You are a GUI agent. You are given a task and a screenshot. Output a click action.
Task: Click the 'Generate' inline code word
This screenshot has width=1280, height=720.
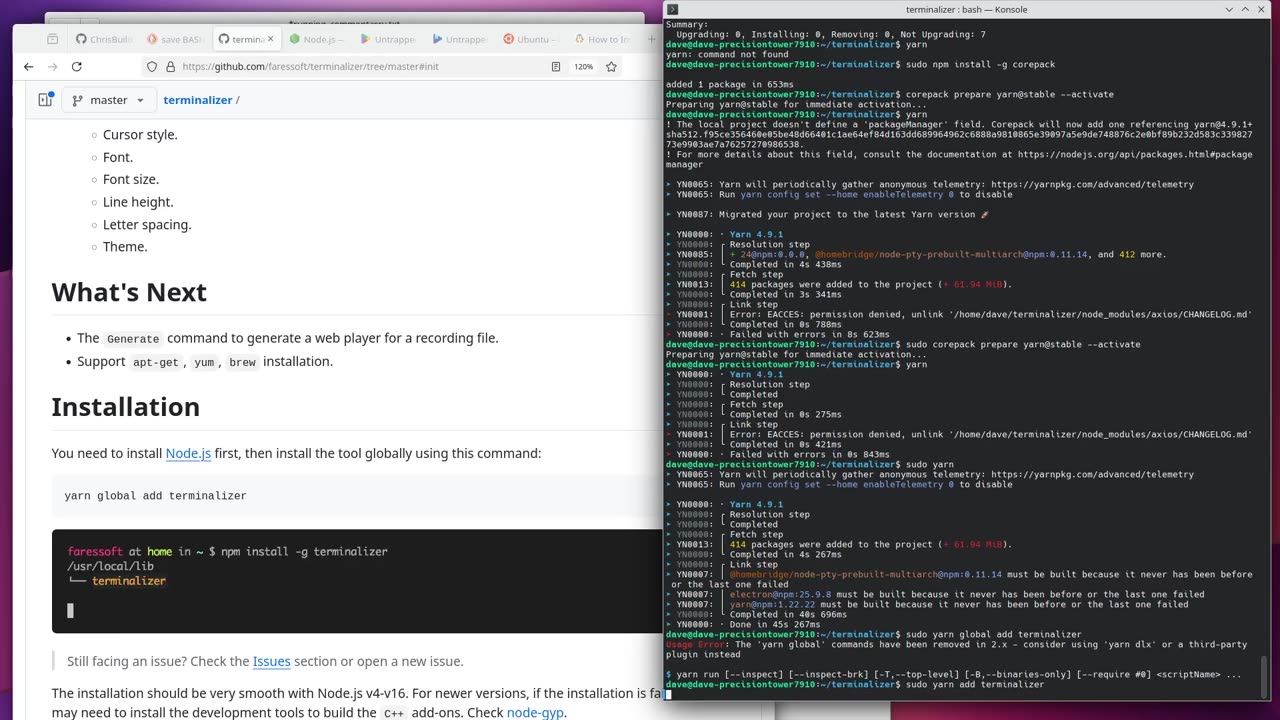tap(133, 339)
